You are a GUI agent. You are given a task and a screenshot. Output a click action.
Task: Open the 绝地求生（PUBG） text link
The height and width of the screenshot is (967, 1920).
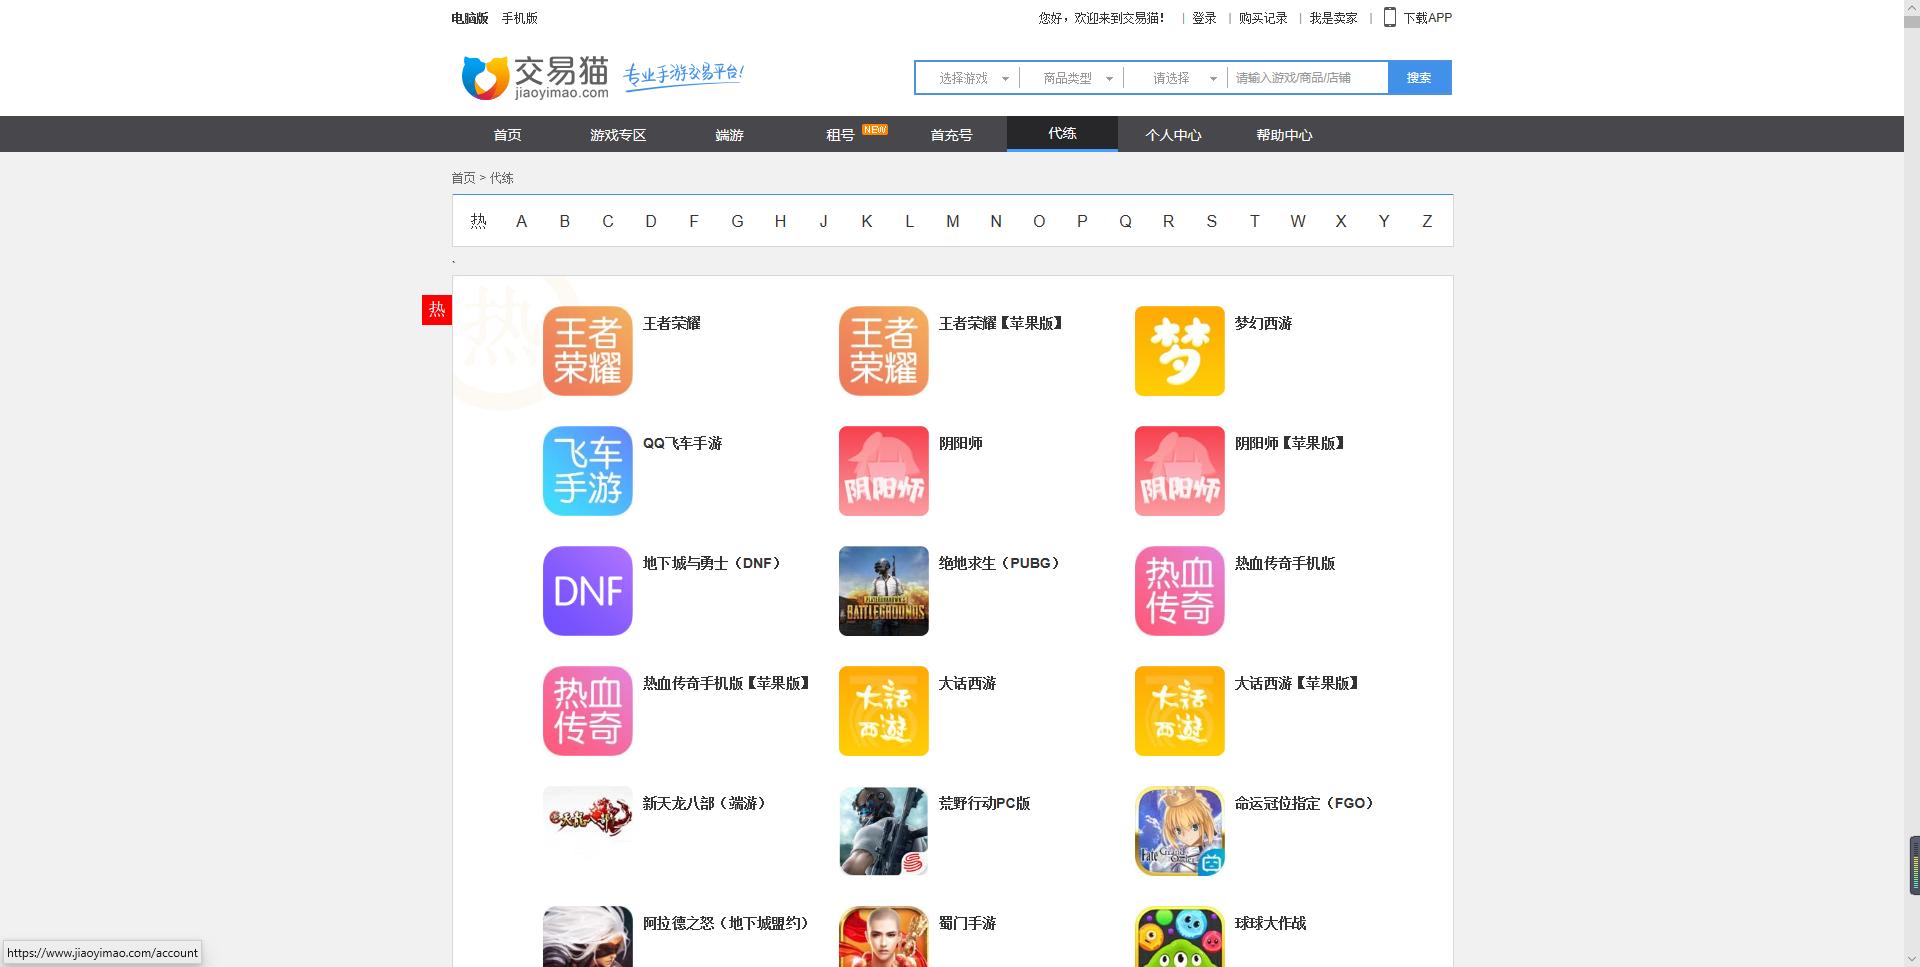pyautogui.click(x=999, y=563)
